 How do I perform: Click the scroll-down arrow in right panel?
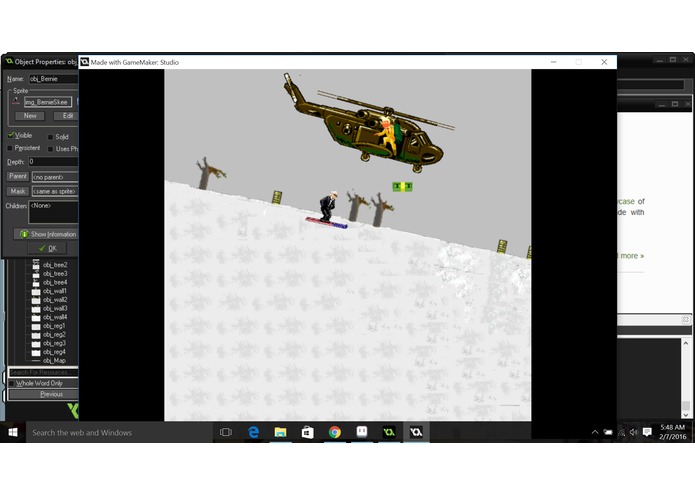686,415
